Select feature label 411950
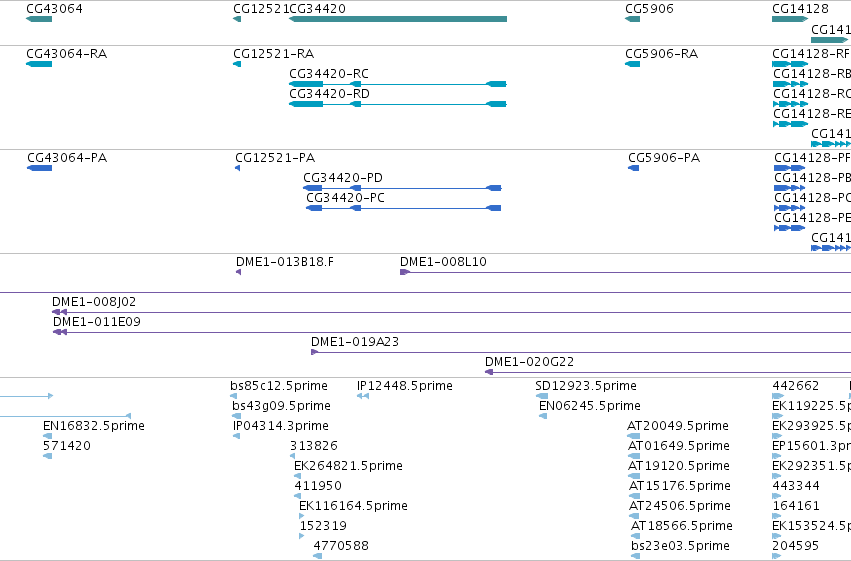 (x=318, y=487)
